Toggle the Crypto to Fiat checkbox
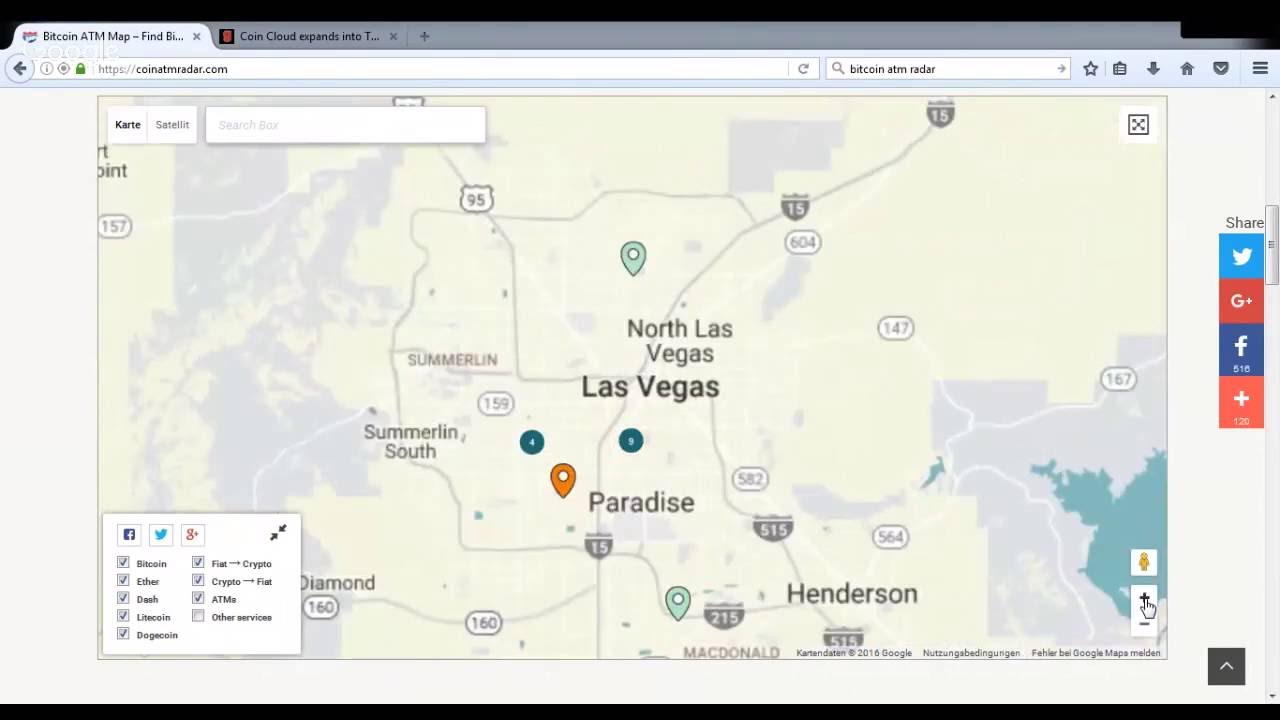This screenshot has width=1280, height=720. pyautogui.click(x=198, y=581)
